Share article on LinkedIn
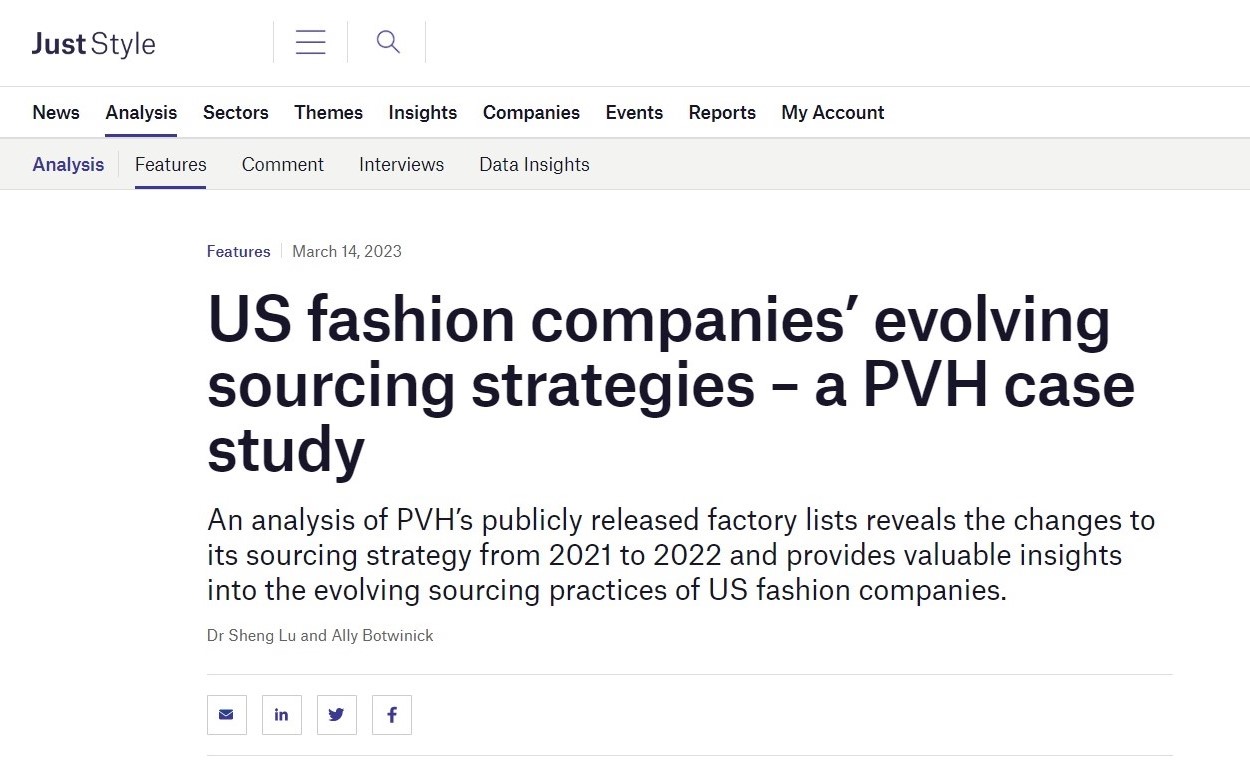This screenshot has width=1250, height=783. pos(282,715)
